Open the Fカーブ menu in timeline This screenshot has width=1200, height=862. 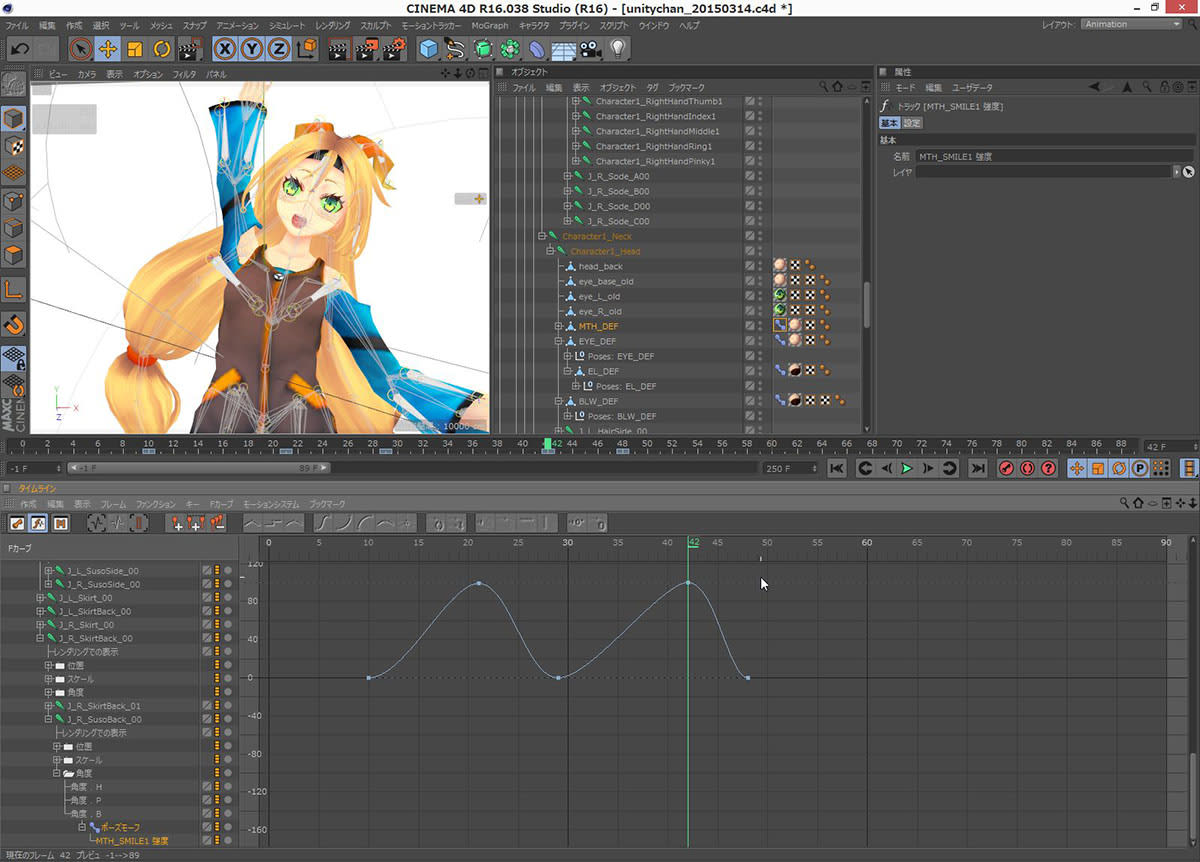tap(221, 504)
